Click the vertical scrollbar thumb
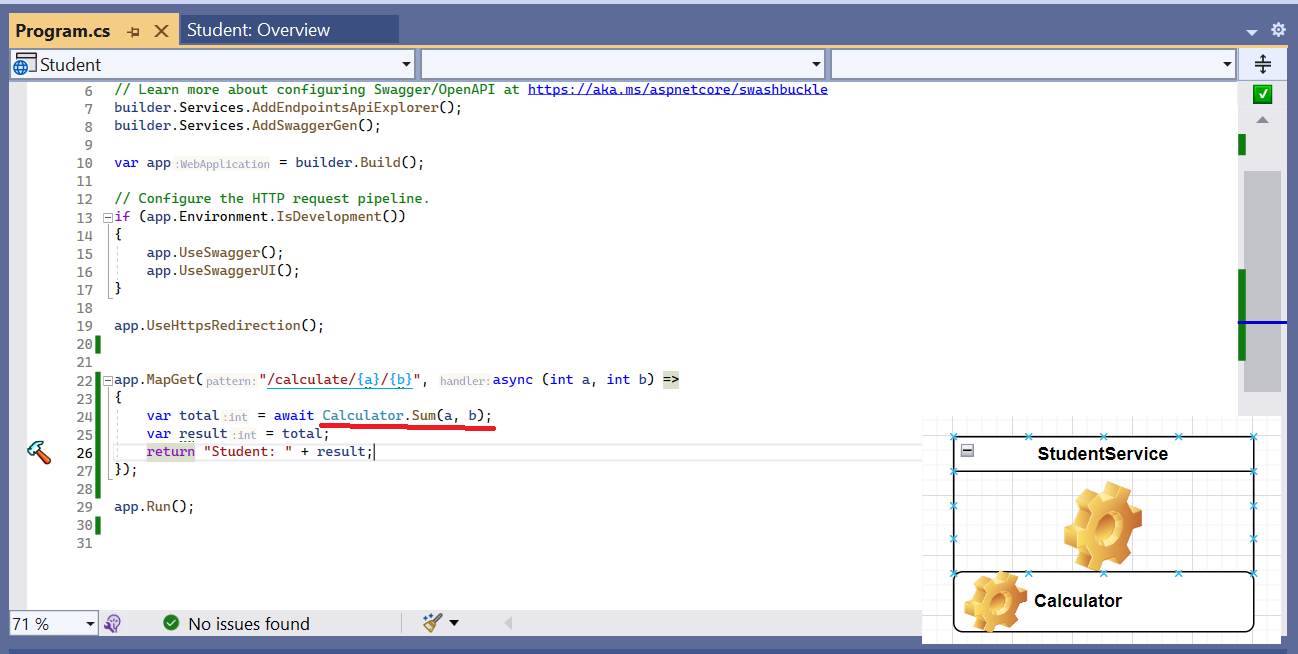Screen dimensions: 1298x654 pyautogui.click(x=1262, y=280)
